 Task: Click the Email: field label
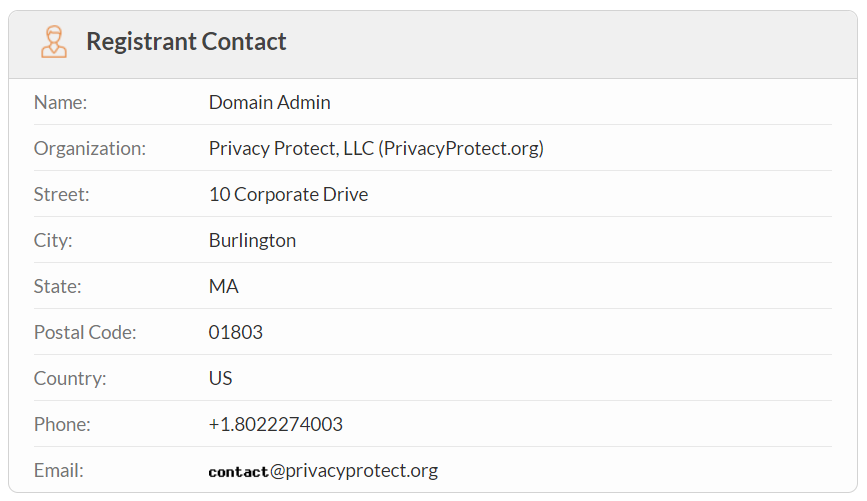[x=58, y=471]
